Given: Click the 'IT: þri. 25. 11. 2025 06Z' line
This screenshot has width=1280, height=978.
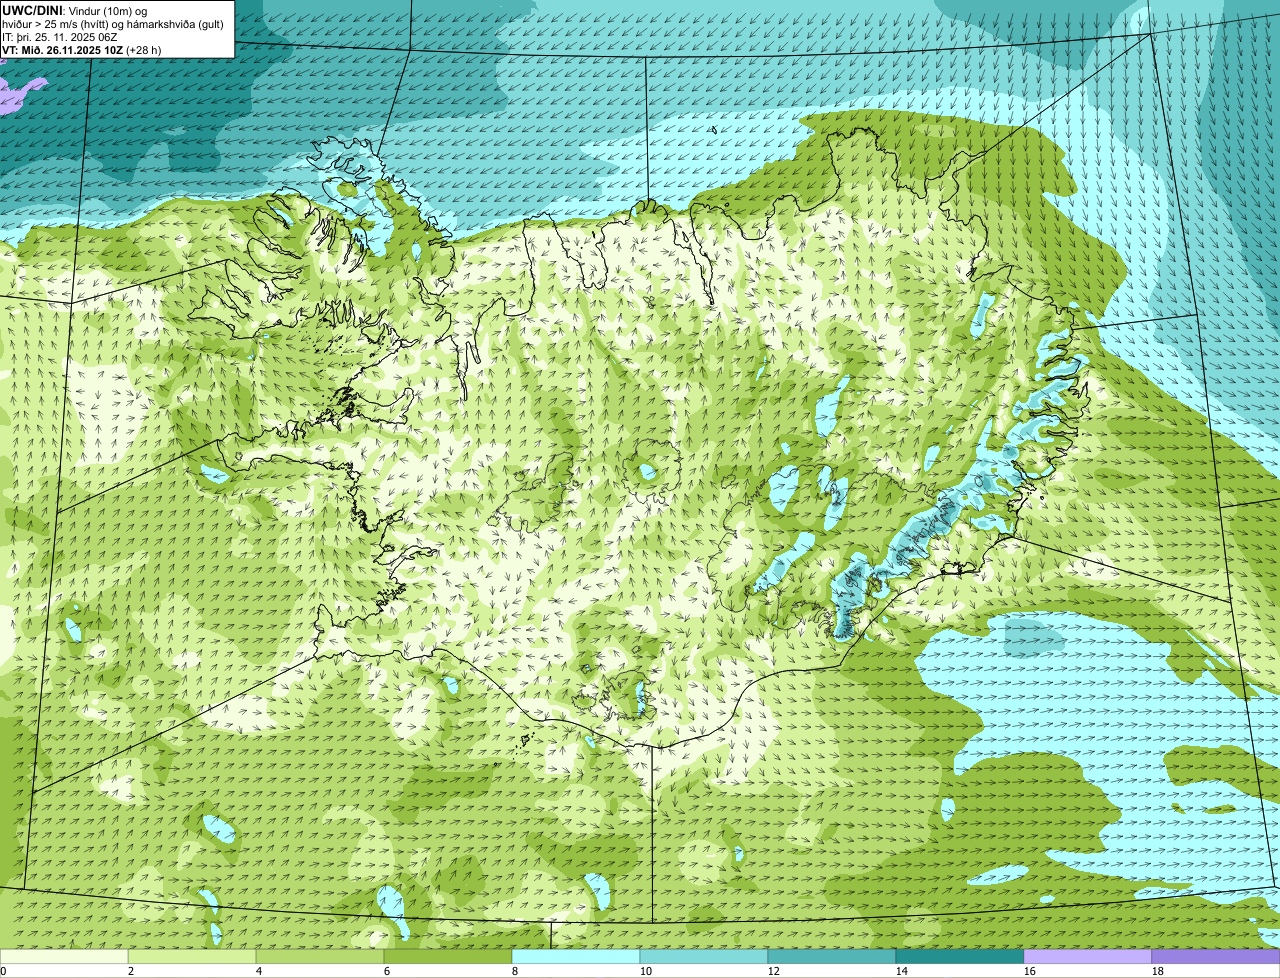Looking at the screenshot, I should (60, 37).
